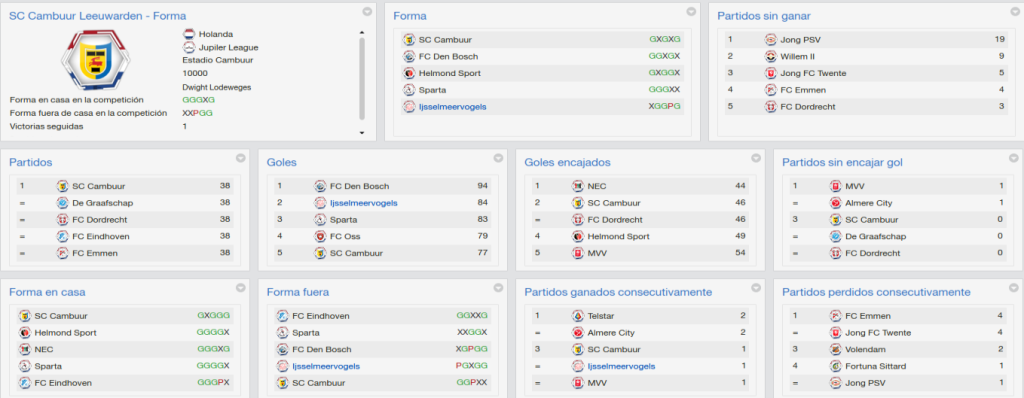Click Jong PSV crest in Partidos sin ganar

[771, 39]
